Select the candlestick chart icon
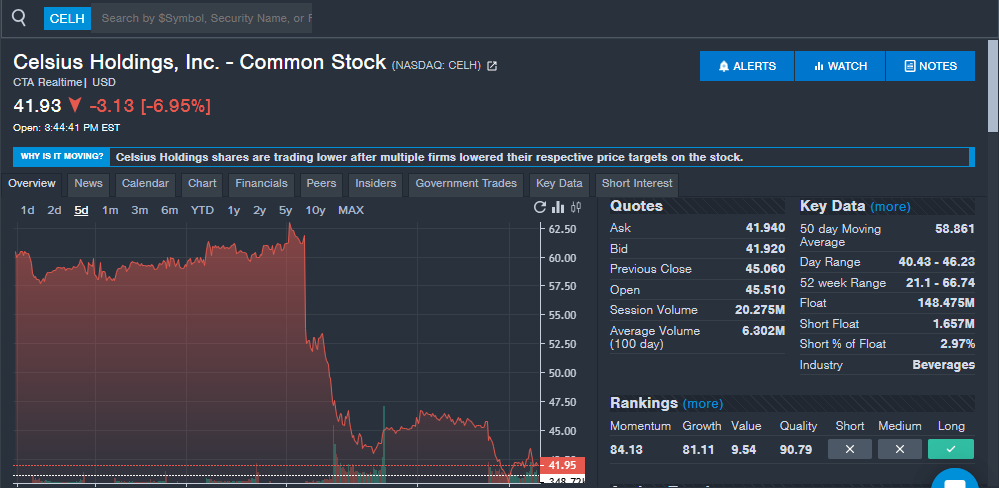This screenshot has width=999, height=488. click(x=576, y=208)
